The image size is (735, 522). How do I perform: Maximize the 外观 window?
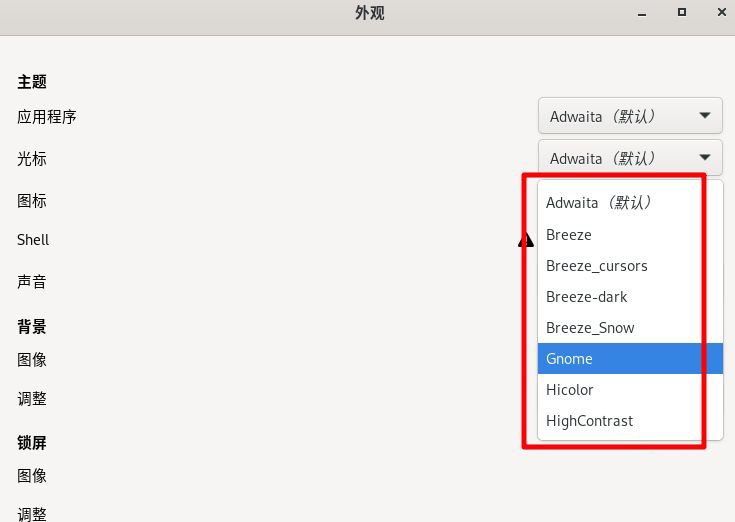(x=682, y=13)
